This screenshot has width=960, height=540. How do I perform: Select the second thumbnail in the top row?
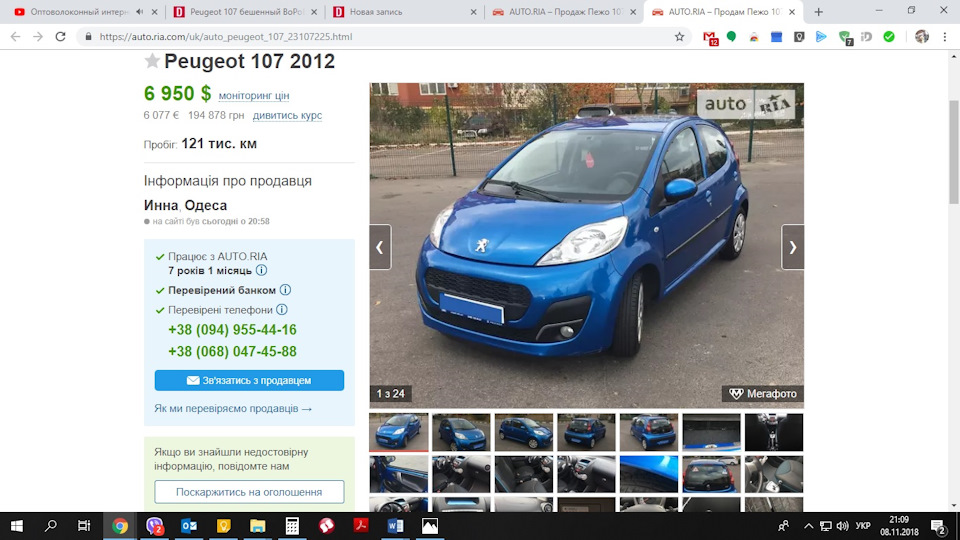(x=461, y=432)
